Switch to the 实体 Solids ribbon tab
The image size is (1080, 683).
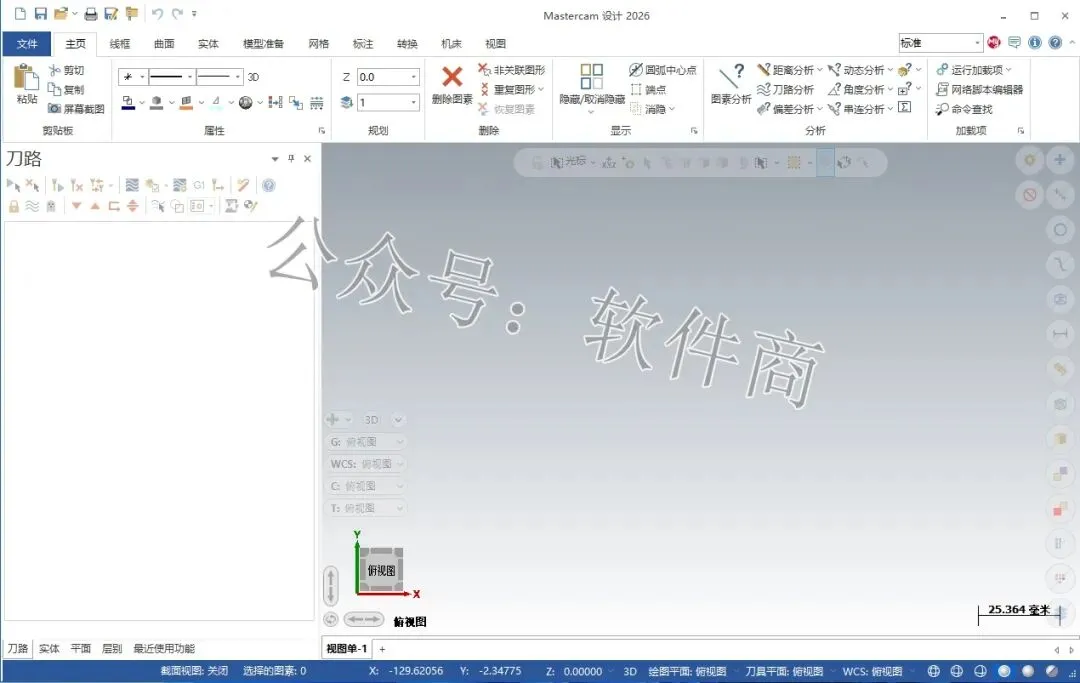tap(208, 43)
